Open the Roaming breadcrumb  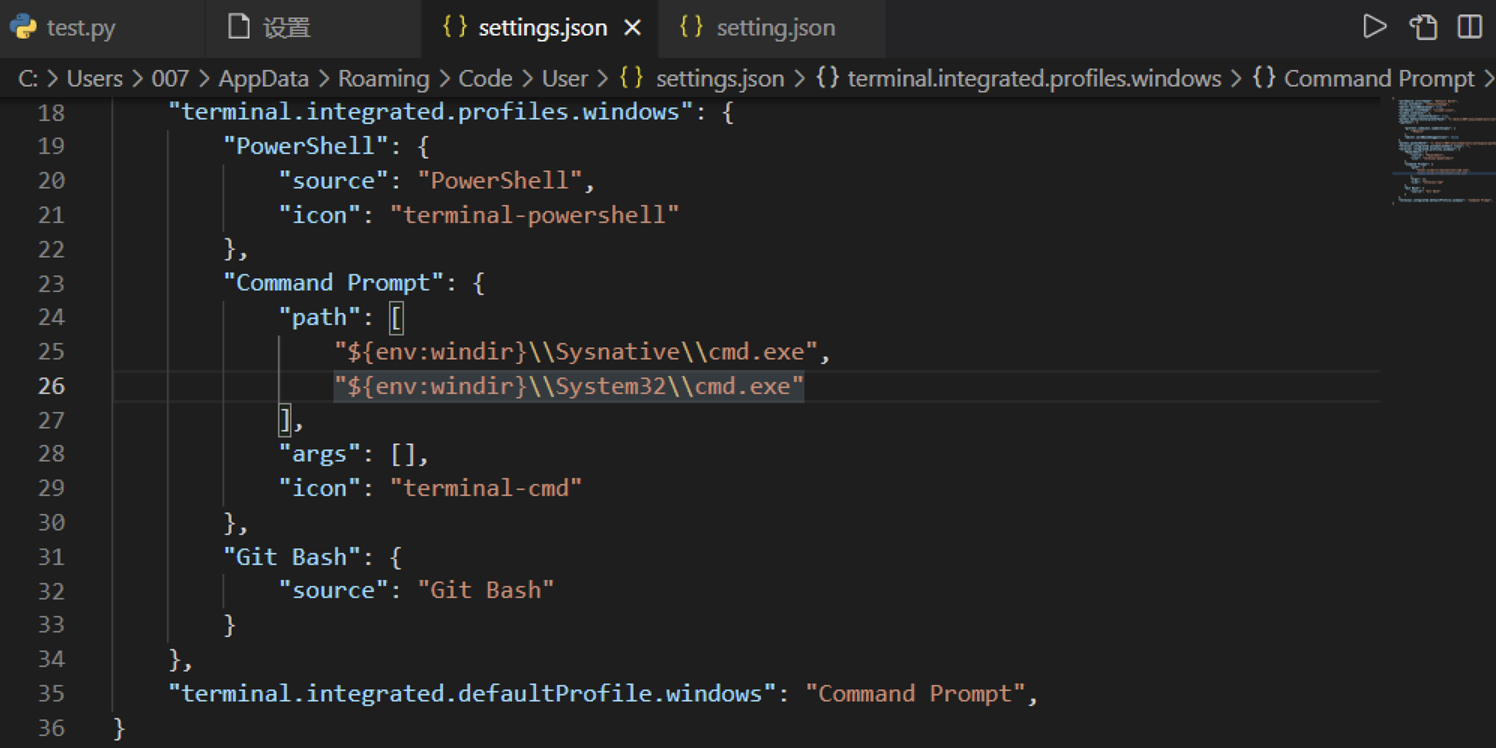click(x=383, y=78)
